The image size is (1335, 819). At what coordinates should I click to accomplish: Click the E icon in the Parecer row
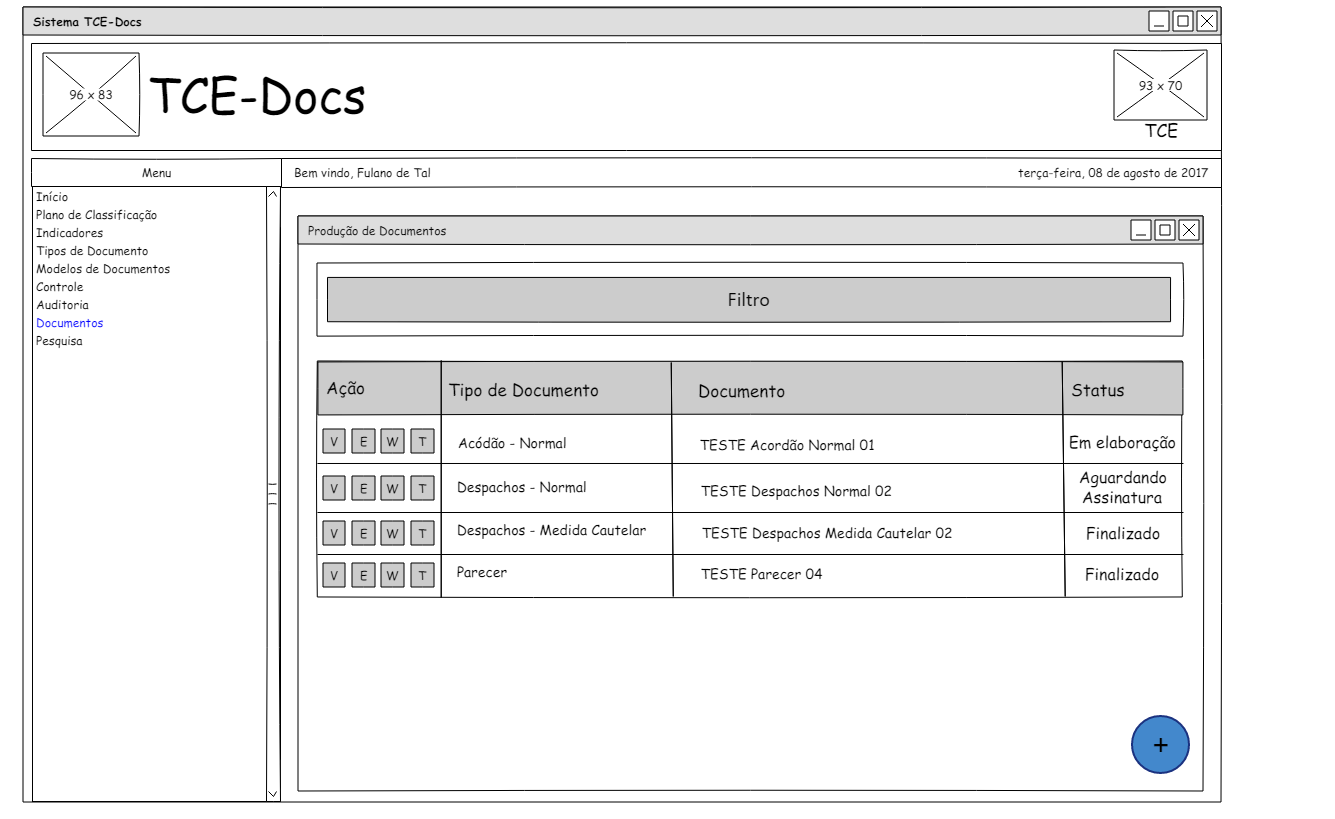pos(363,575)
